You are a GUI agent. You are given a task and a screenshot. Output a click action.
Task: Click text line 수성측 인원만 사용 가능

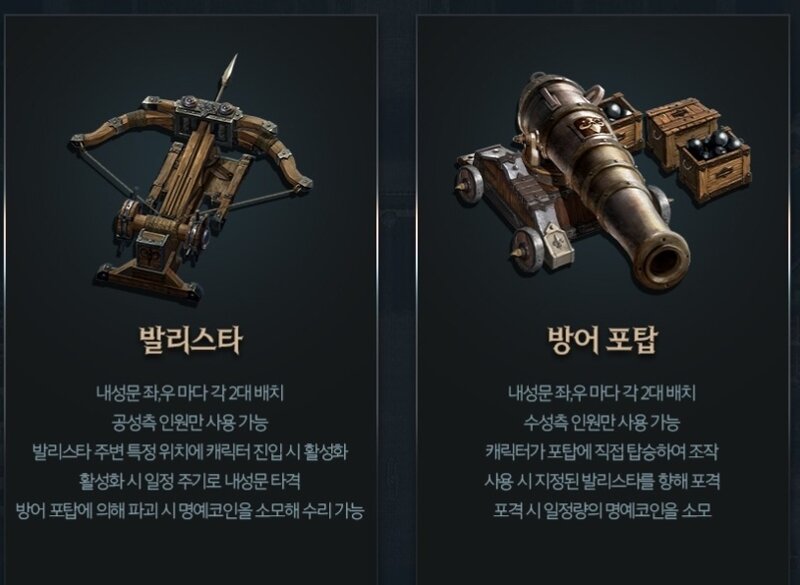point(602,422)
